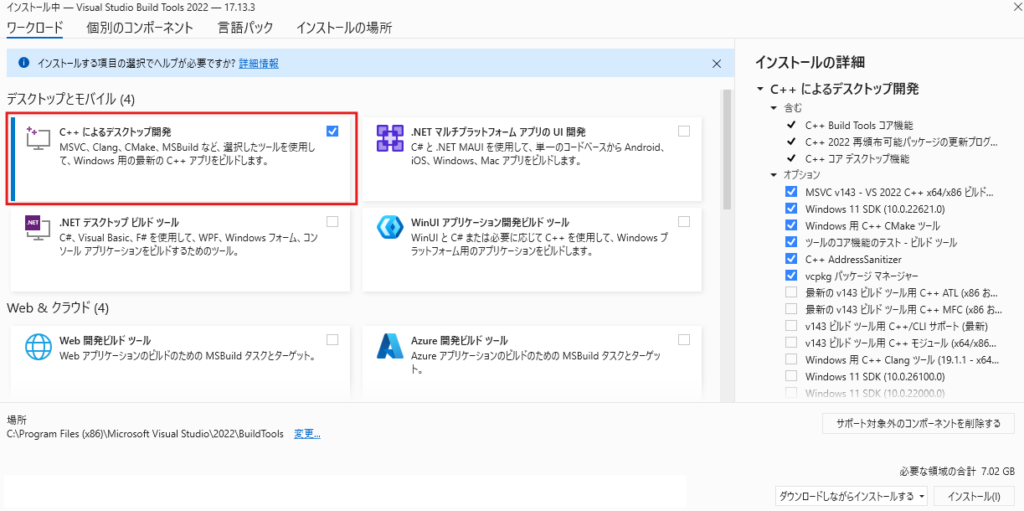Screen dimensions: 1024x511
Task: Click the WinUI application build tools icon
Action: click(389, 231)
